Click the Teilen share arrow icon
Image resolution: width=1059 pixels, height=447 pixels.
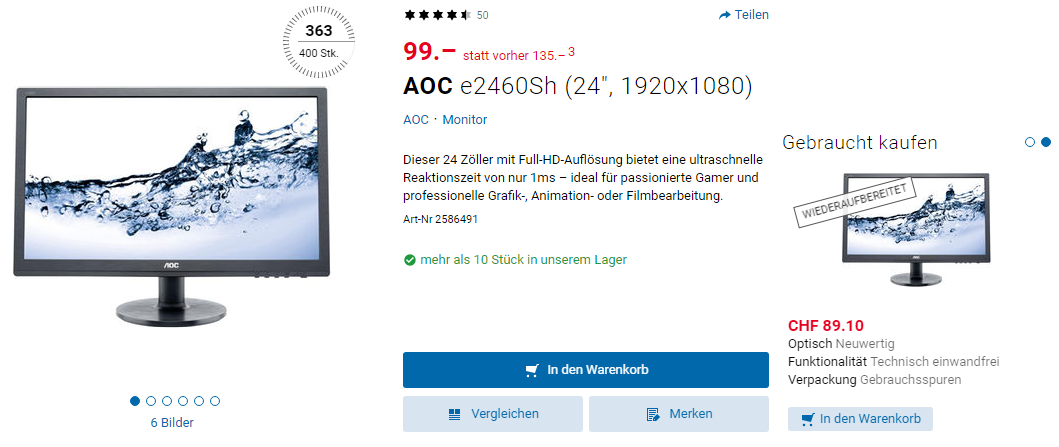(x=725, y=15)
